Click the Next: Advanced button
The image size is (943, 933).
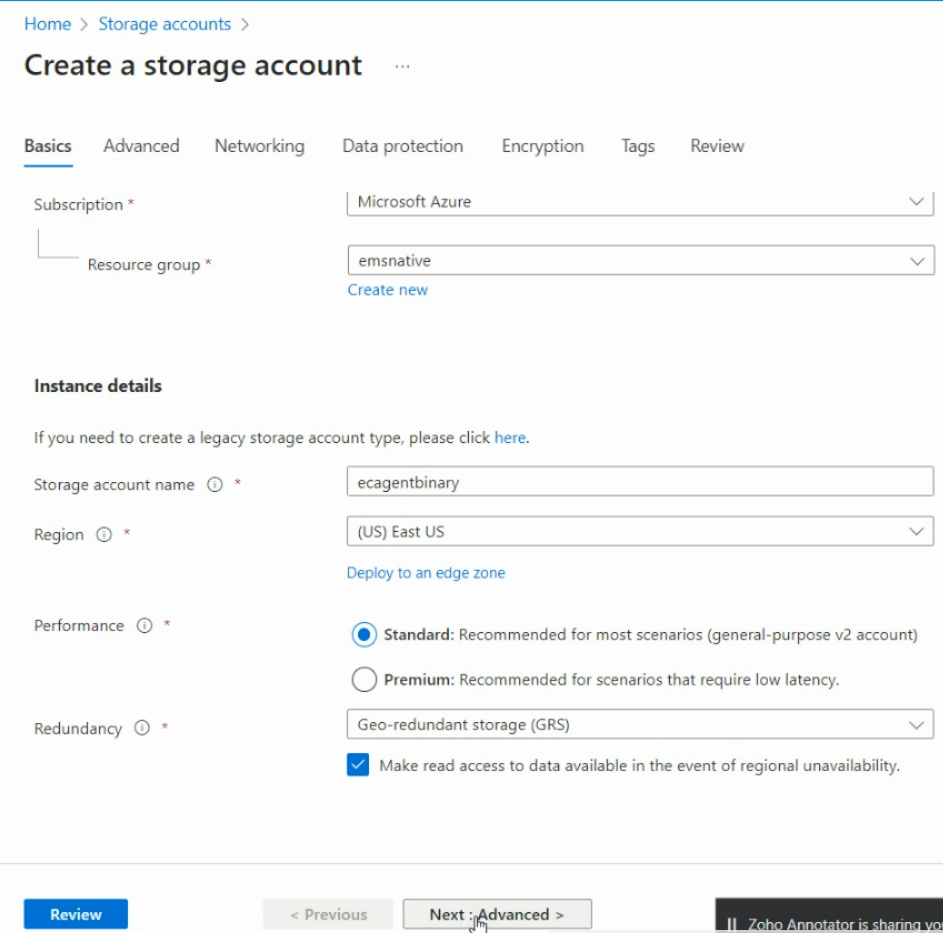tap(497, 914)
